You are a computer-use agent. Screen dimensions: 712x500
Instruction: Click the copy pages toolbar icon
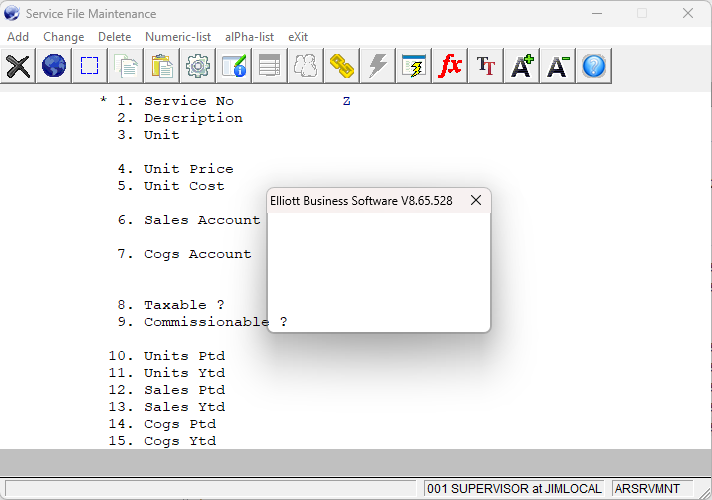[x=126, y=67]
